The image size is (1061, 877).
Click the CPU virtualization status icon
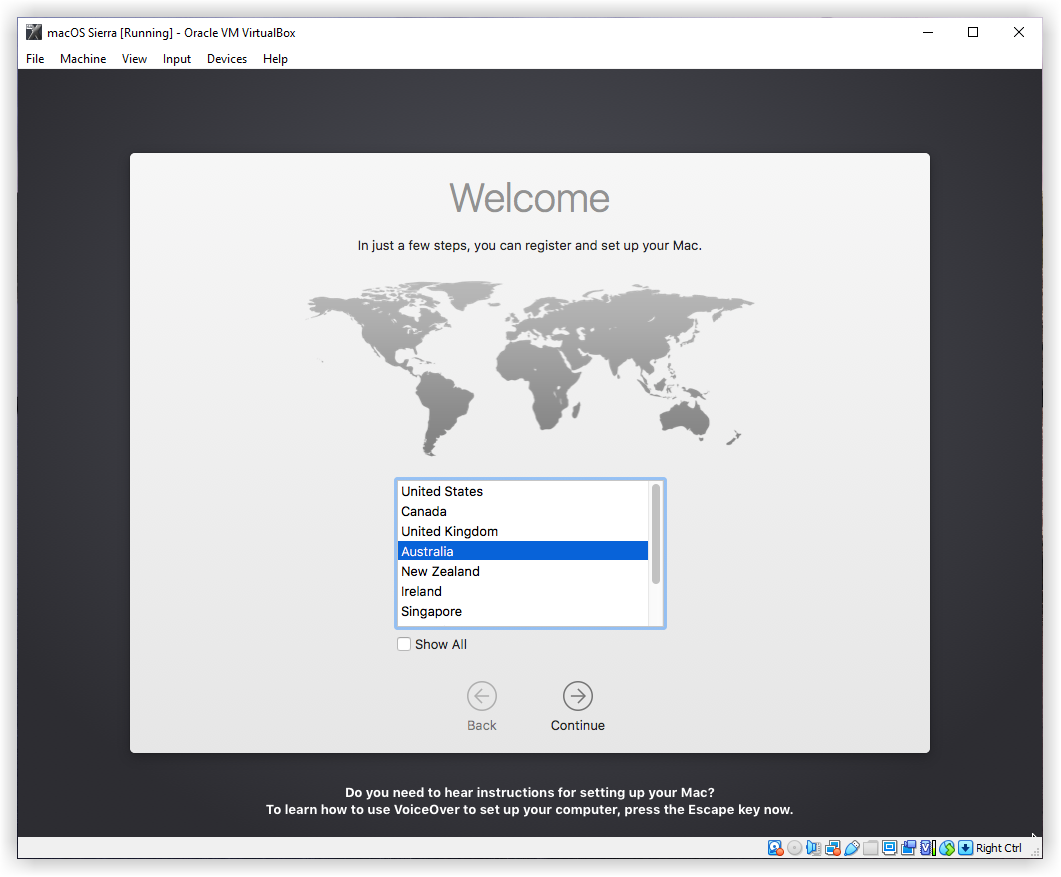coord(928,848)
